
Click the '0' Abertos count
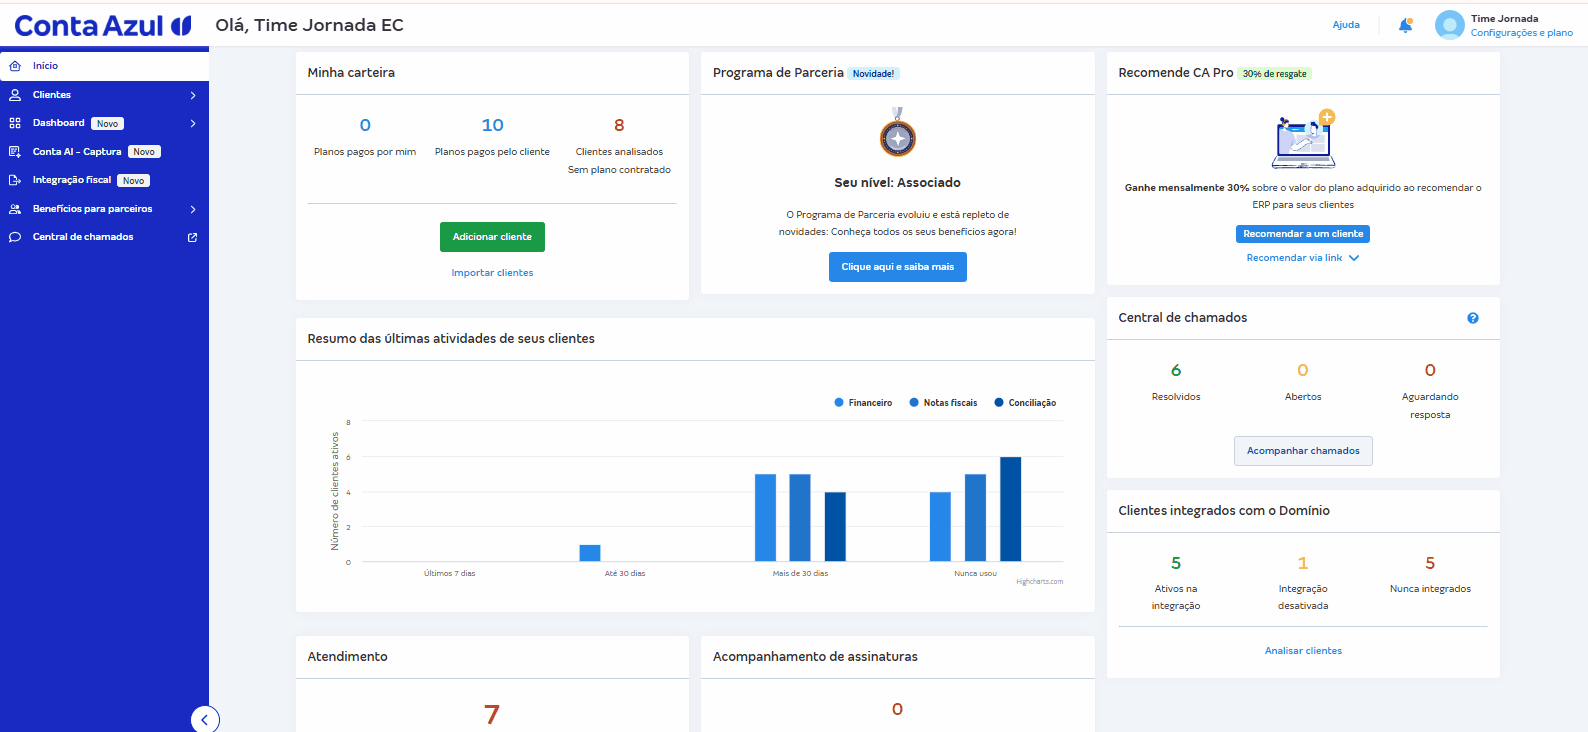[x=1303, y=370]
